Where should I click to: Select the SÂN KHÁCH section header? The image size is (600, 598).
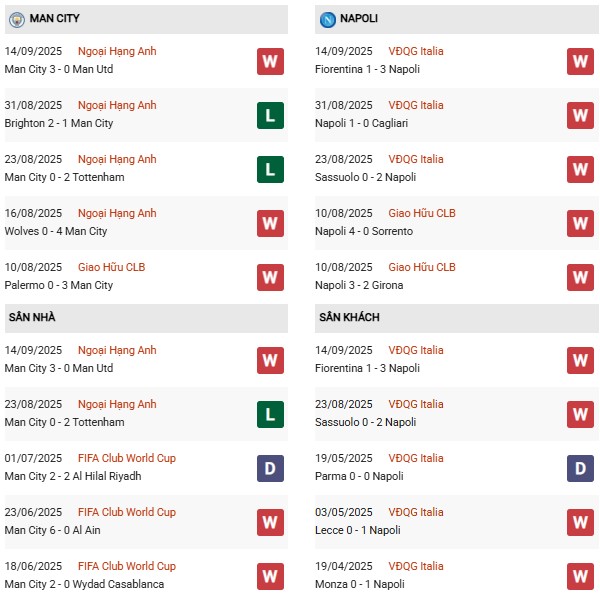pyautogui.click(x=457, y=318)
